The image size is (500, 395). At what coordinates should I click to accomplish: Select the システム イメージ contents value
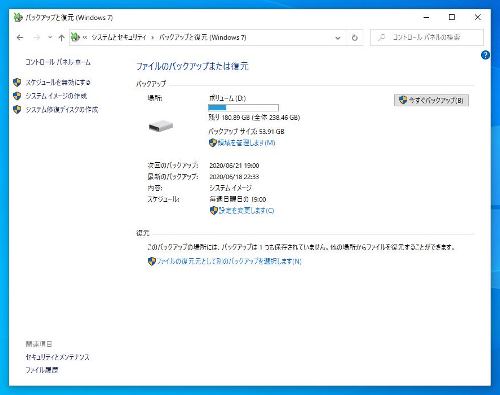click(230, 188)
